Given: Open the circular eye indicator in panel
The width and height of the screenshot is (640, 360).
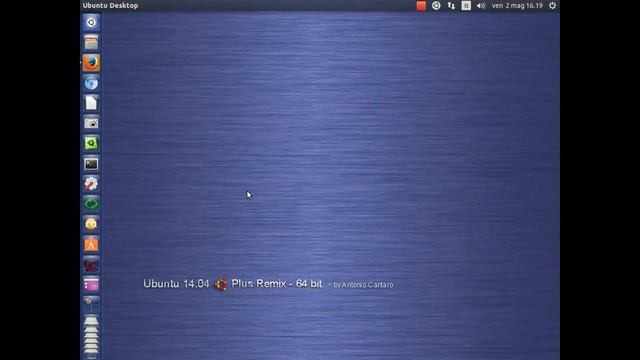Looking at the screenshot, I should [436, 6].
